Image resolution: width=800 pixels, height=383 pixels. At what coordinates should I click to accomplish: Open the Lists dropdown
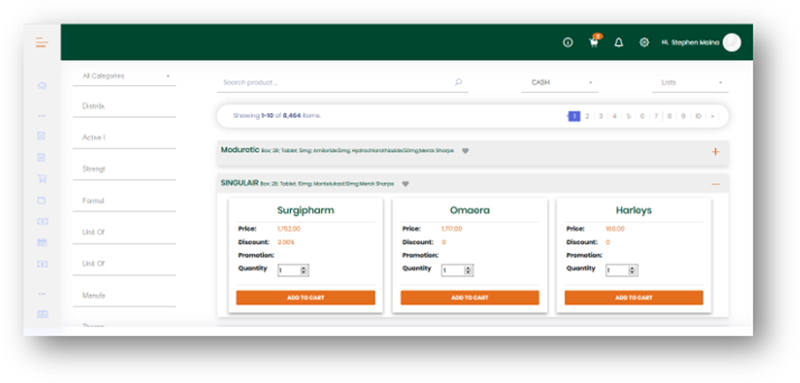tap(690, 83)
